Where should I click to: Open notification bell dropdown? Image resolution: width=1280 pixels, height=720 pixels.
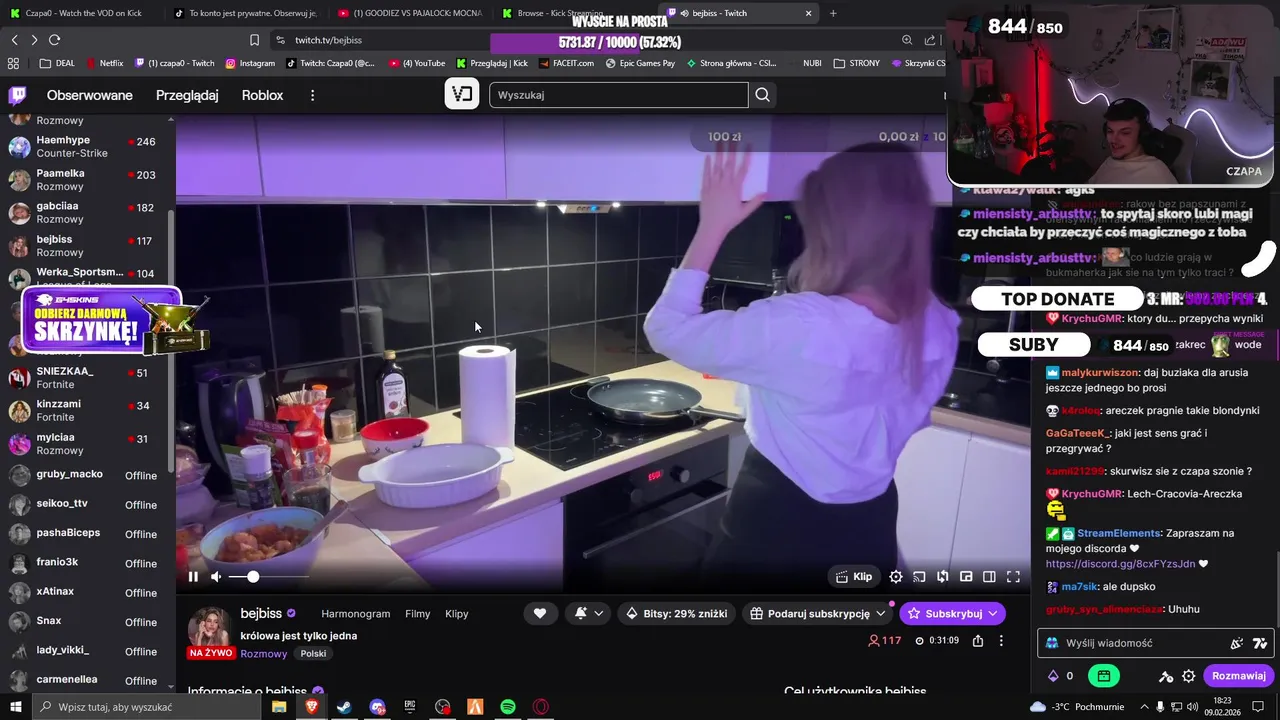click(x=588, y=613)
